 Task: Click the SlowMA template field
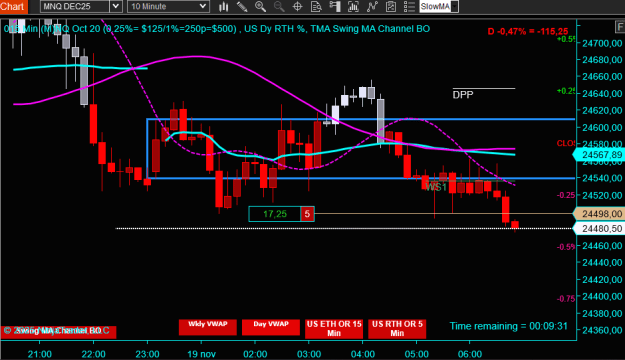coord(435,6)
